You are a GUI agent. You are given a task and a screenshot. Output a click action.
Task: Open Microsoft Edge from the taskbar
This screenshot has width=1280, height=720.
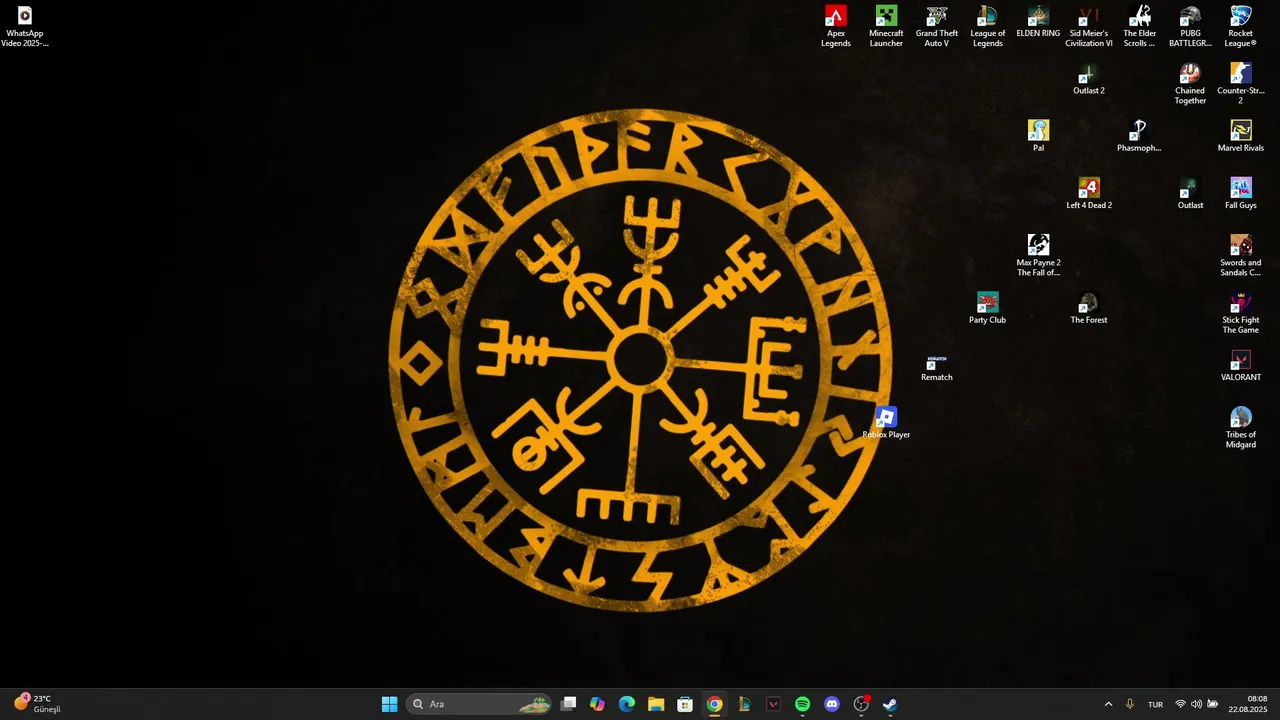click(627, 704)
